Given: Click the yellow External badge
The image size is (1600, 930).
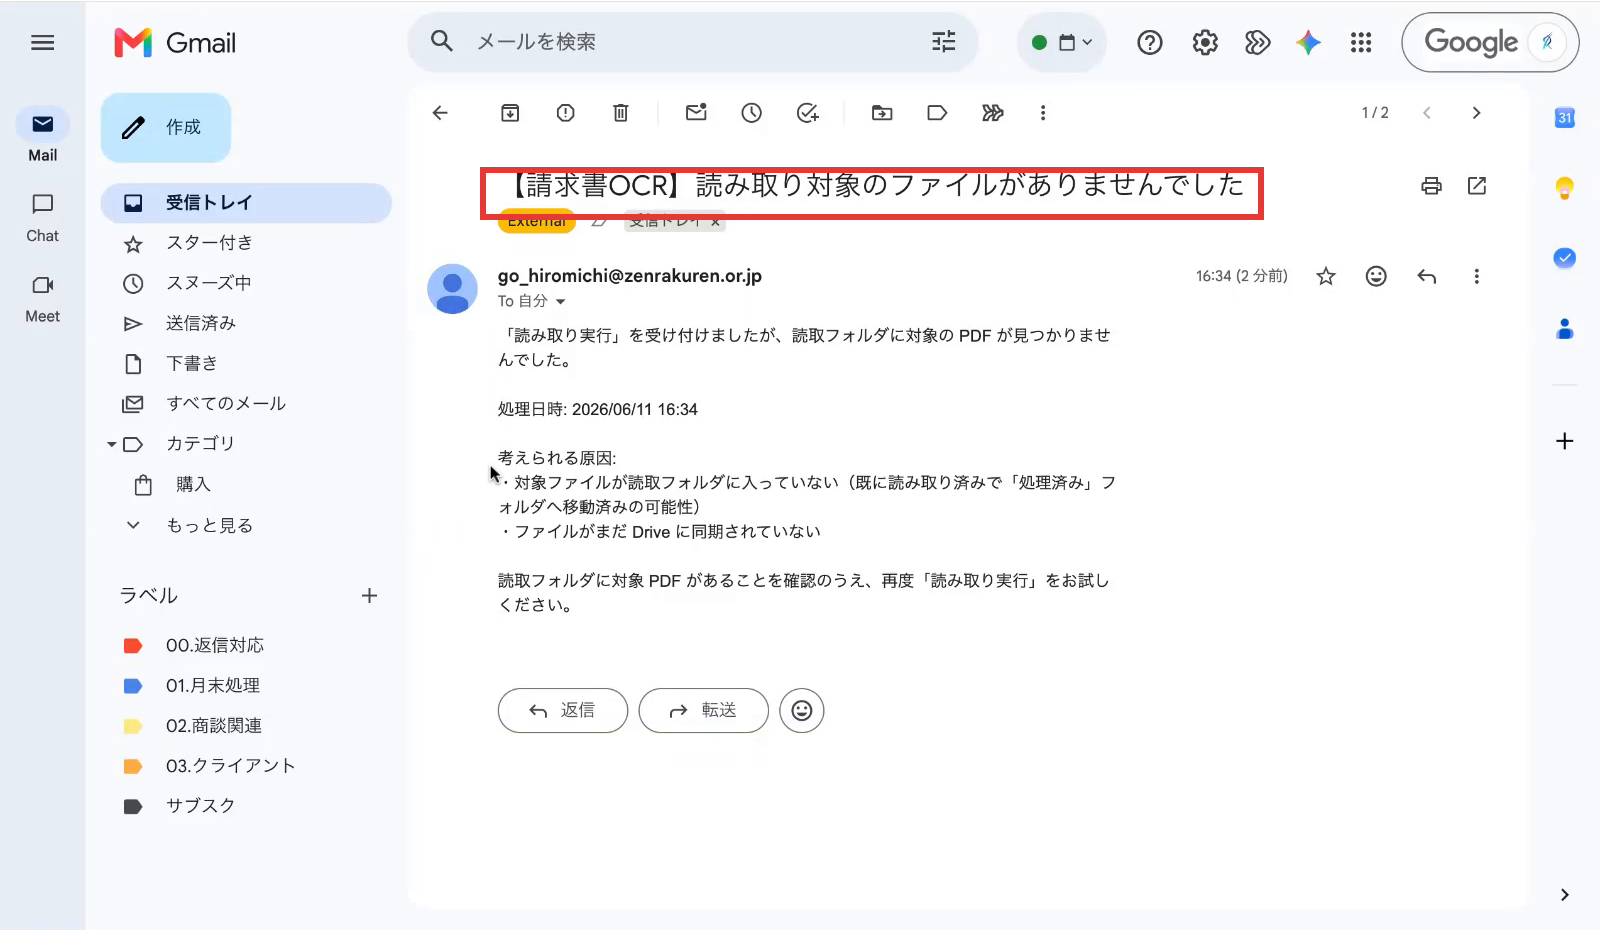Looking at the screenshot, I should pyautogui.click(x=537, y=222).
